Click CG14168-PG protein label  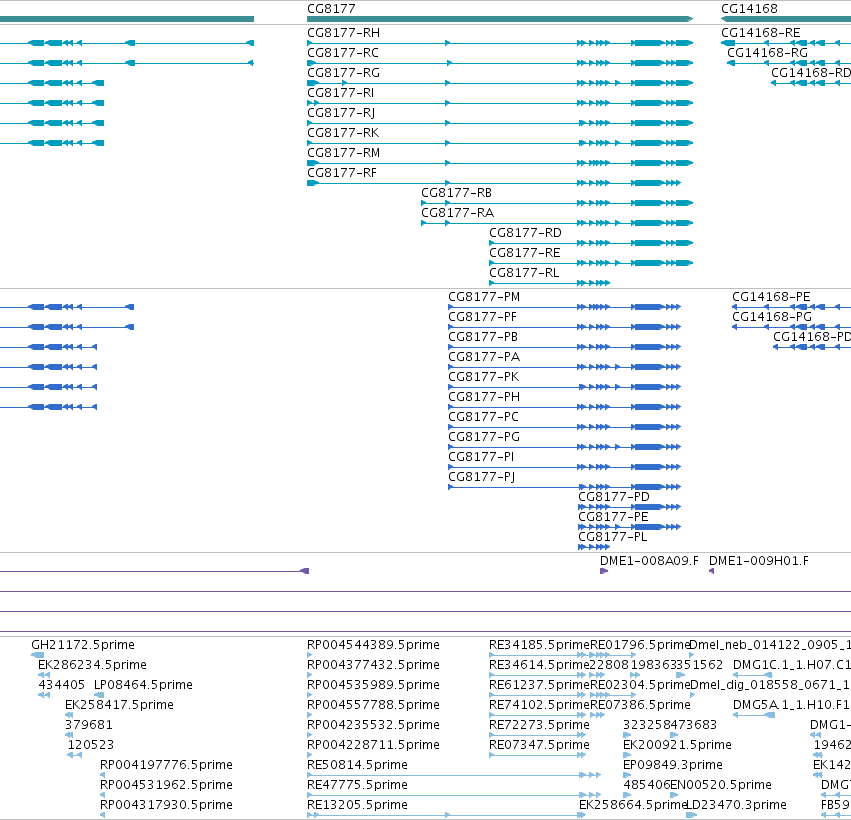772,317
